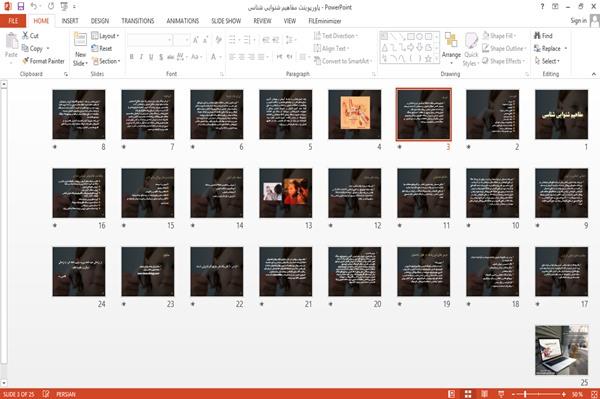Click the Reset button in Slides group

pyautogui.click(x=102, y=48)
